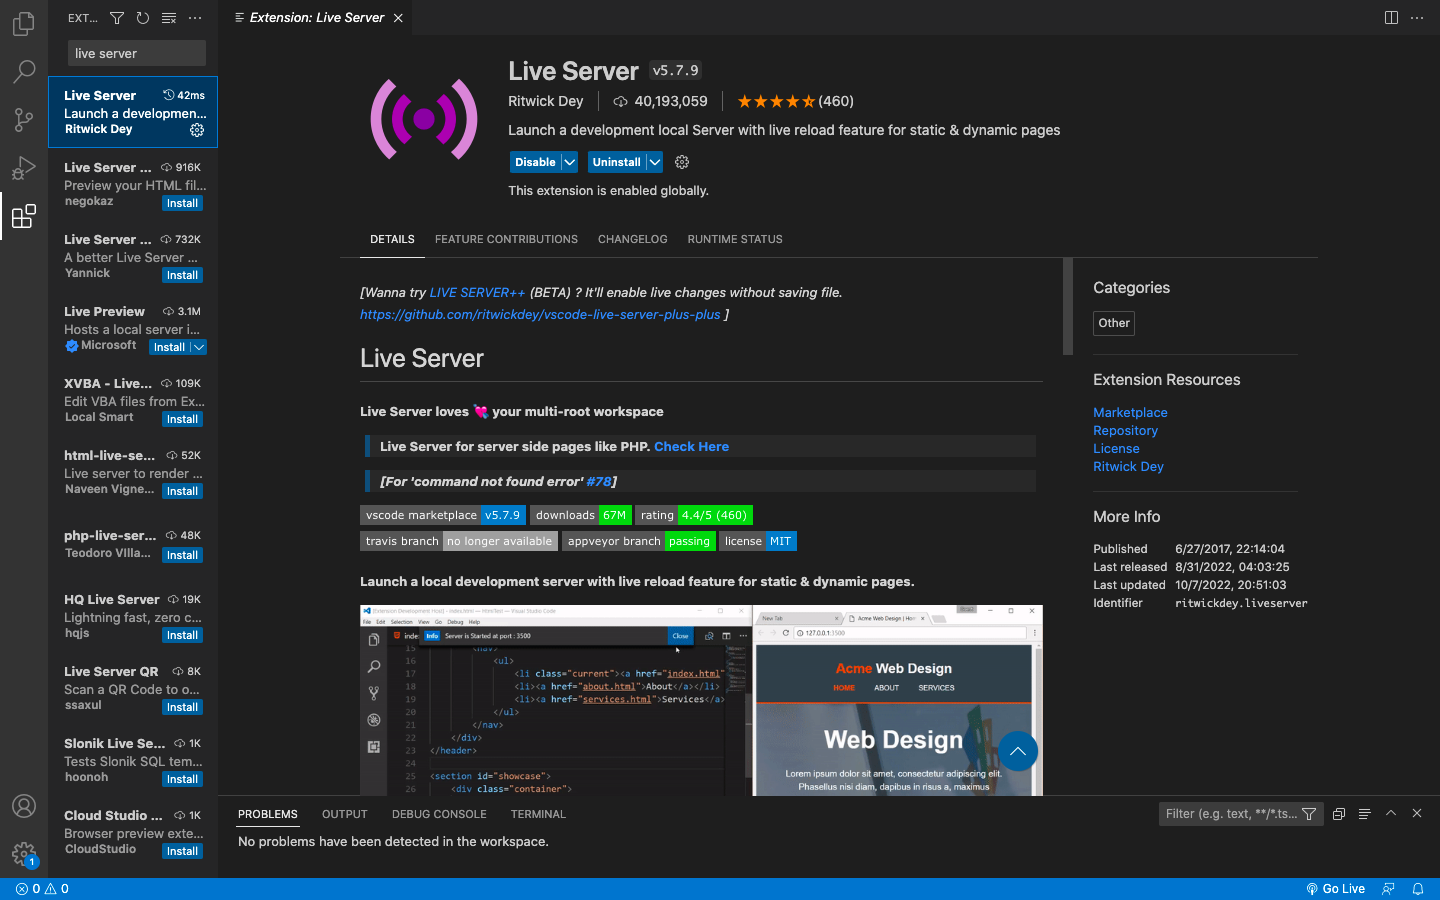Click the Ritwick Dey publisher name in header
The width and height of the screenshot is (1440, 900).
point(545,101)
